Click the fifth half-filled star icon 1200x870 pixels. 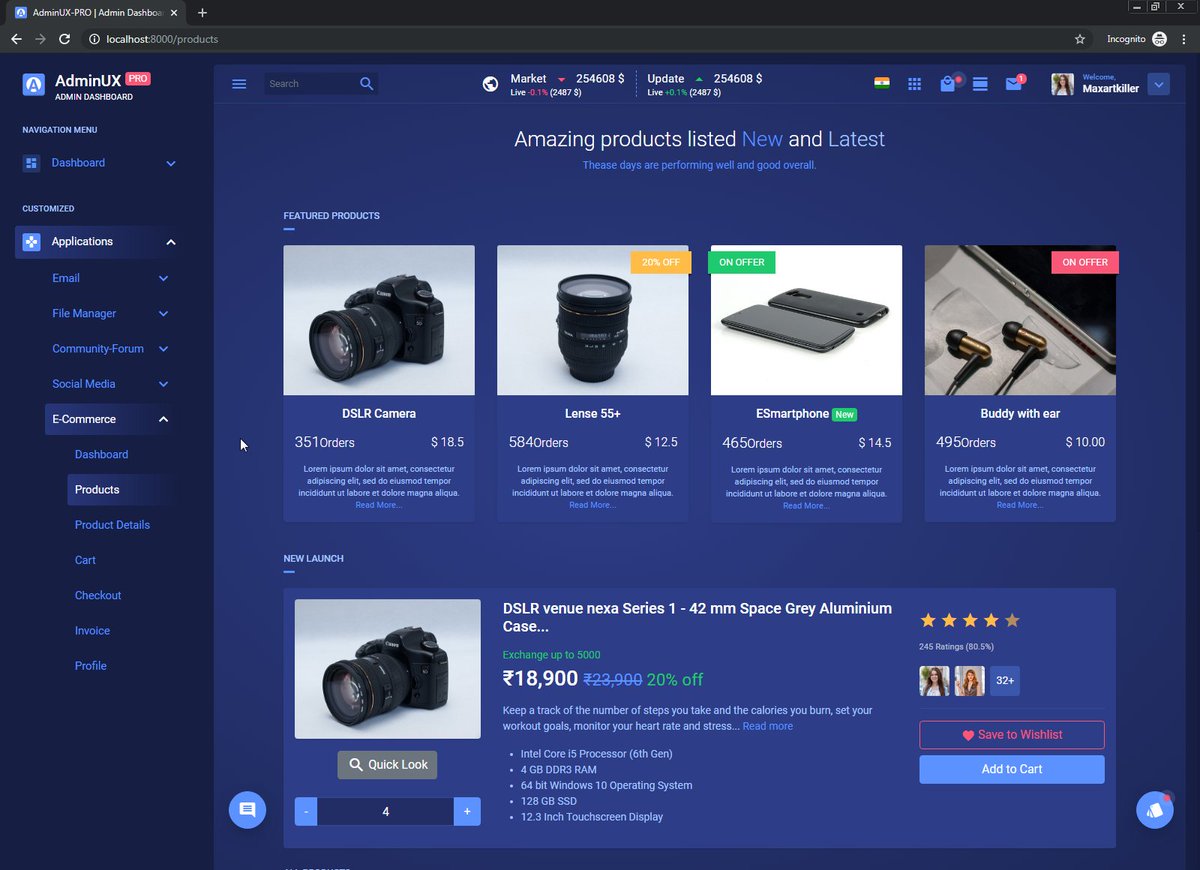1012,620
